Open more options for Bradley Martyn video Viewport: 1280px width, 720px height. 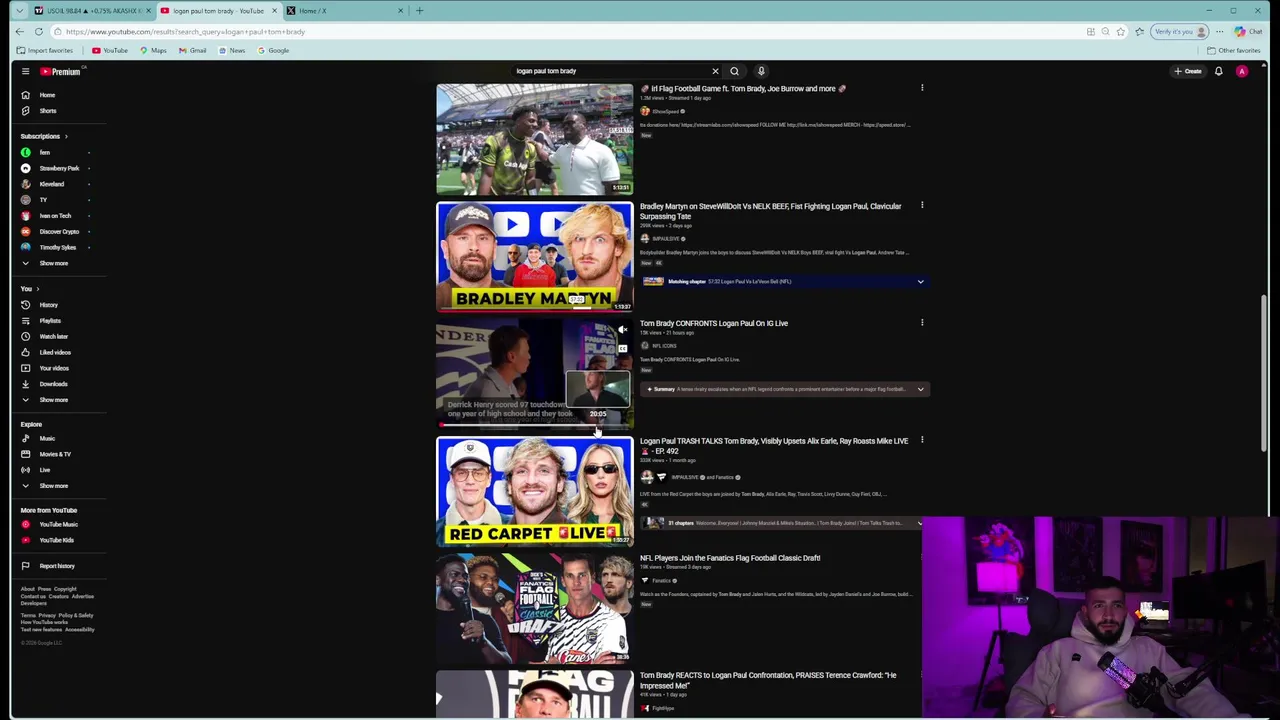click(922, 206)
